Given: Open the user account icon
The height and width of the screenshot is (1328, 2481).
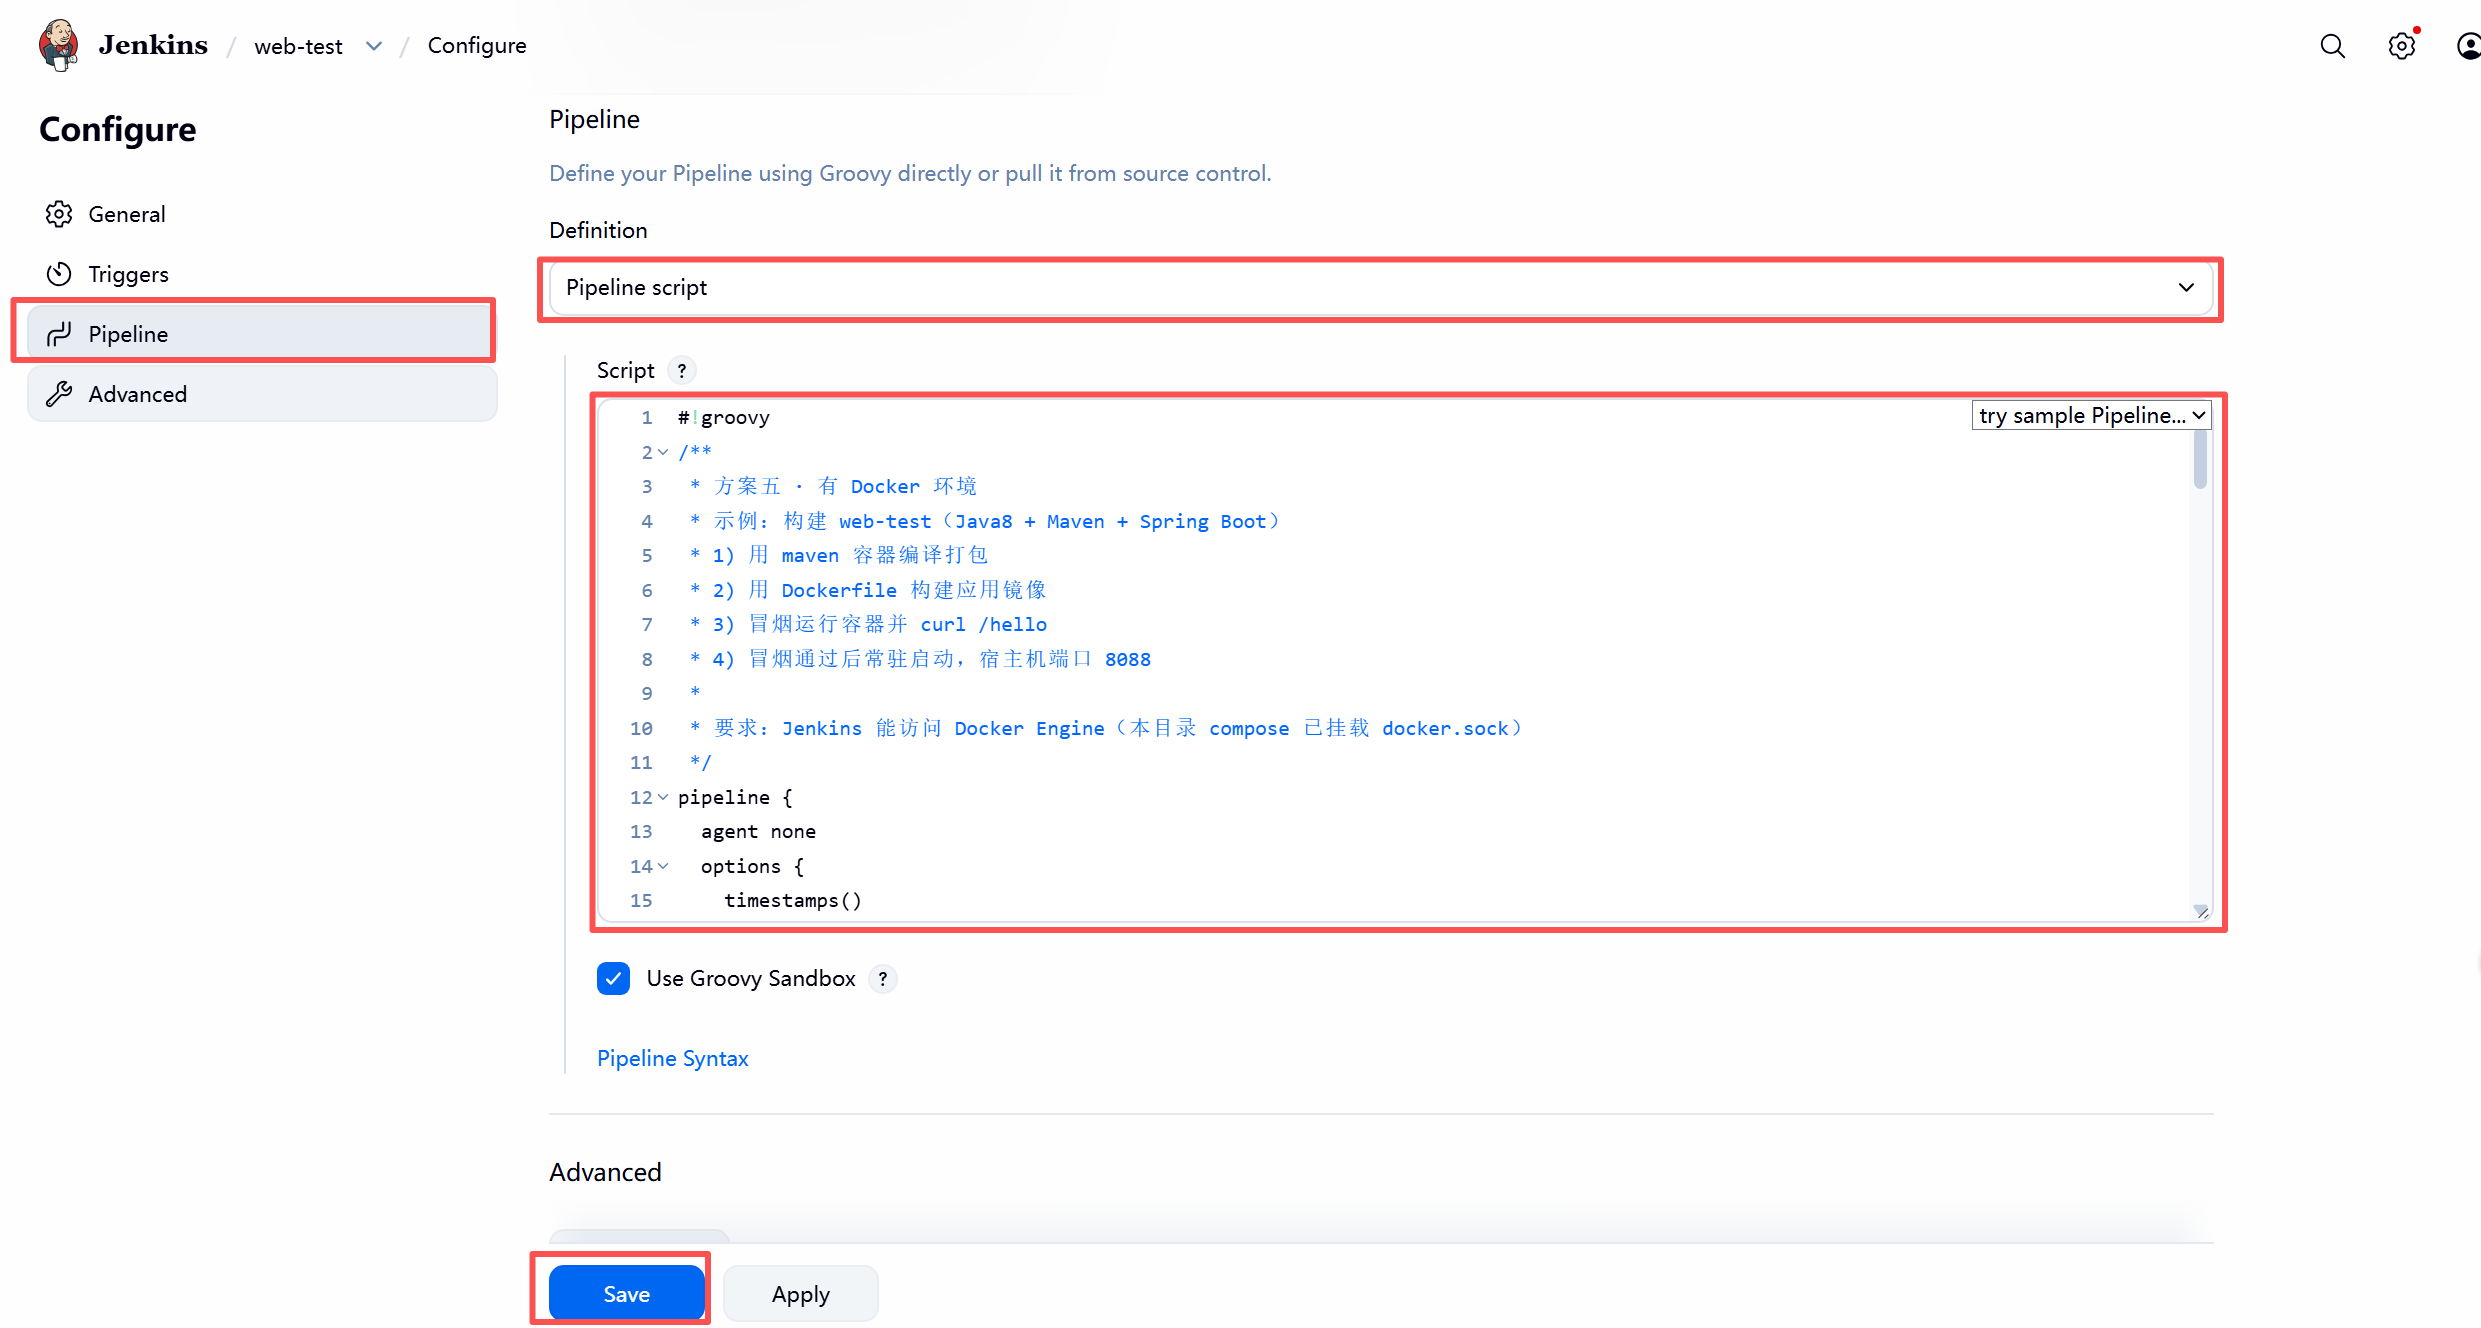Looking at the screenshot, I should pyautogui.click(x=2468, y=46).
